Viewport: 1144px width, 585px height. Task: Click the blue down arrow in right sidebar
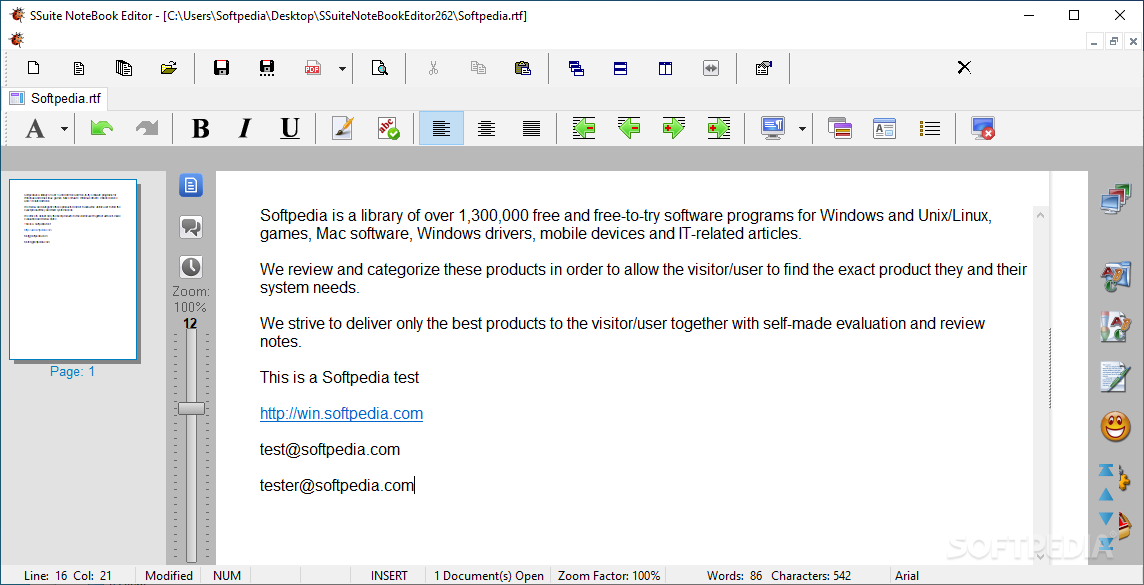pos(1106,519)
